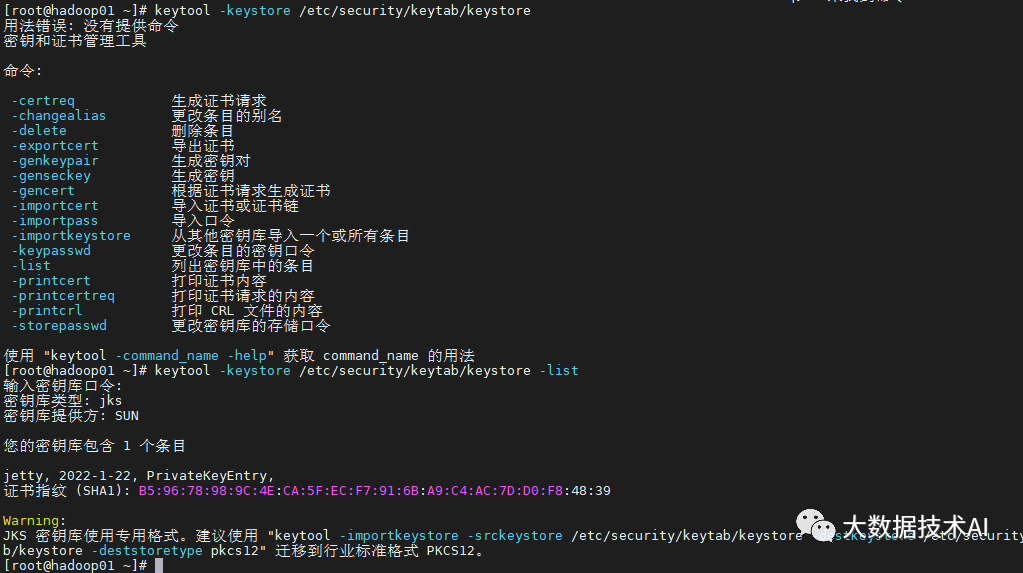The height and width of the screenshot is (573, 1023).
Task: Click the description 生成密钥对
Action: (x=211, y=161)
